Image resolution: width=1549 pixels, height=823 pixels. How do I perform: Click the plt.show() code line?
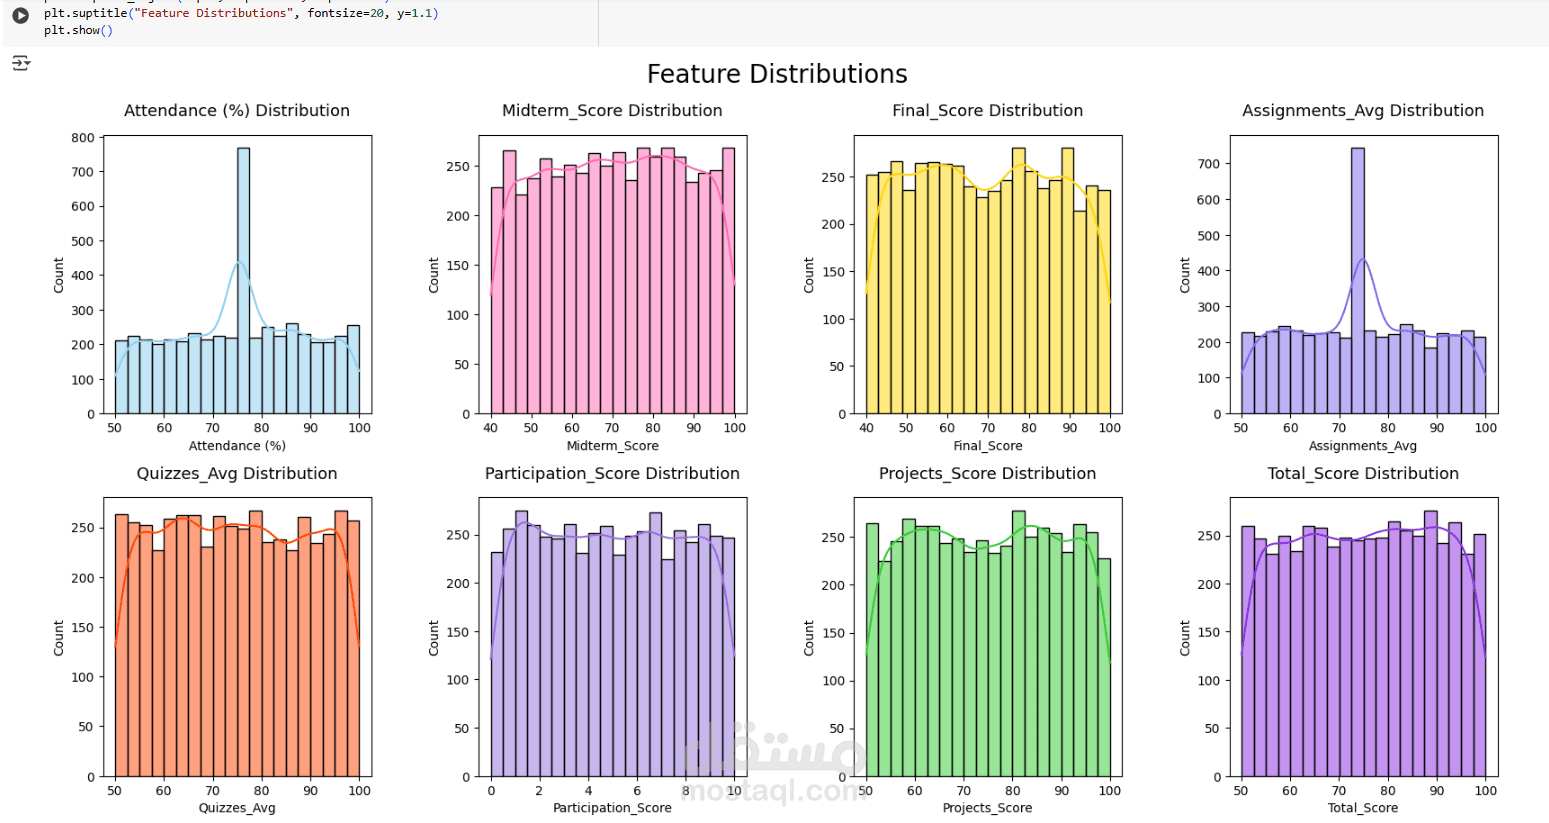(78, 31)
